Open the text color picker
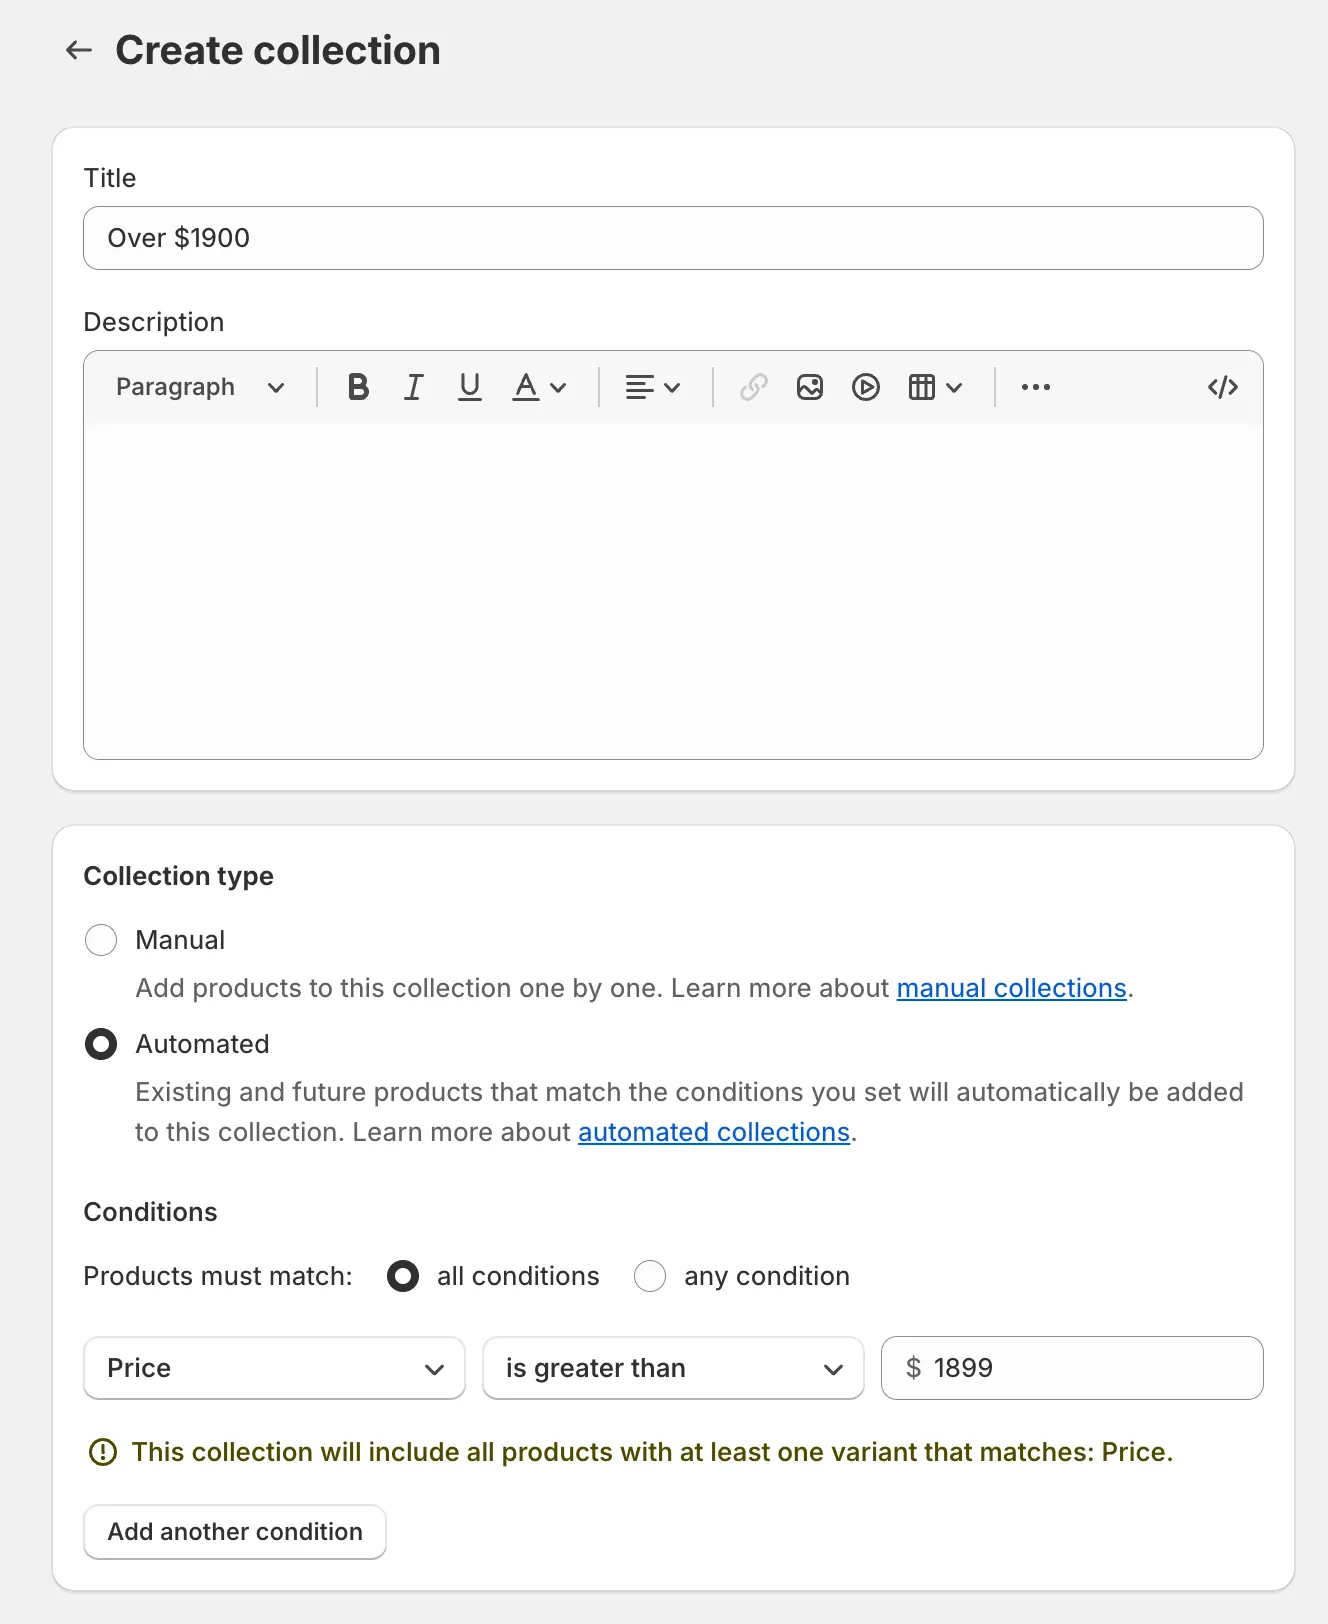Screen dimensions: 1328x1624 click(539, 387)
